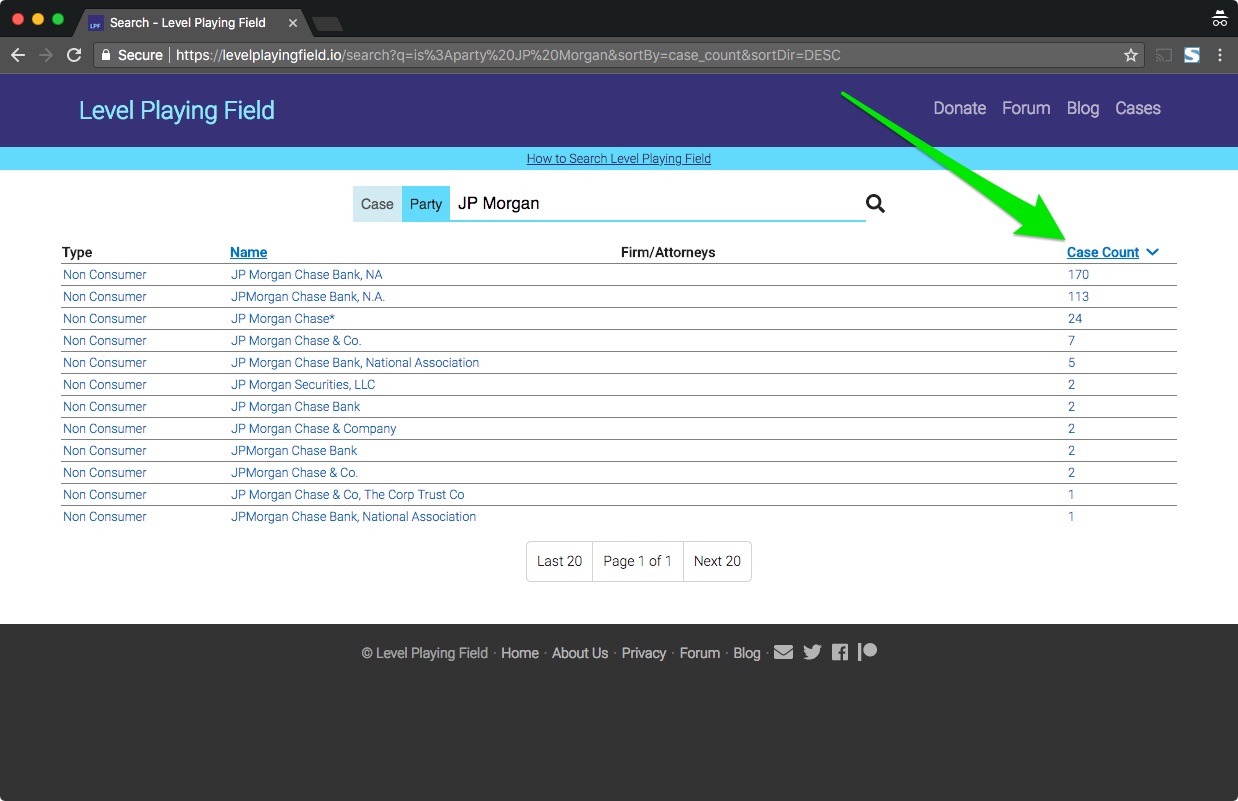The width and height of the screenshot is (1238, 801).
Task: Toggle the Party search mode
Action: point(426,204)
